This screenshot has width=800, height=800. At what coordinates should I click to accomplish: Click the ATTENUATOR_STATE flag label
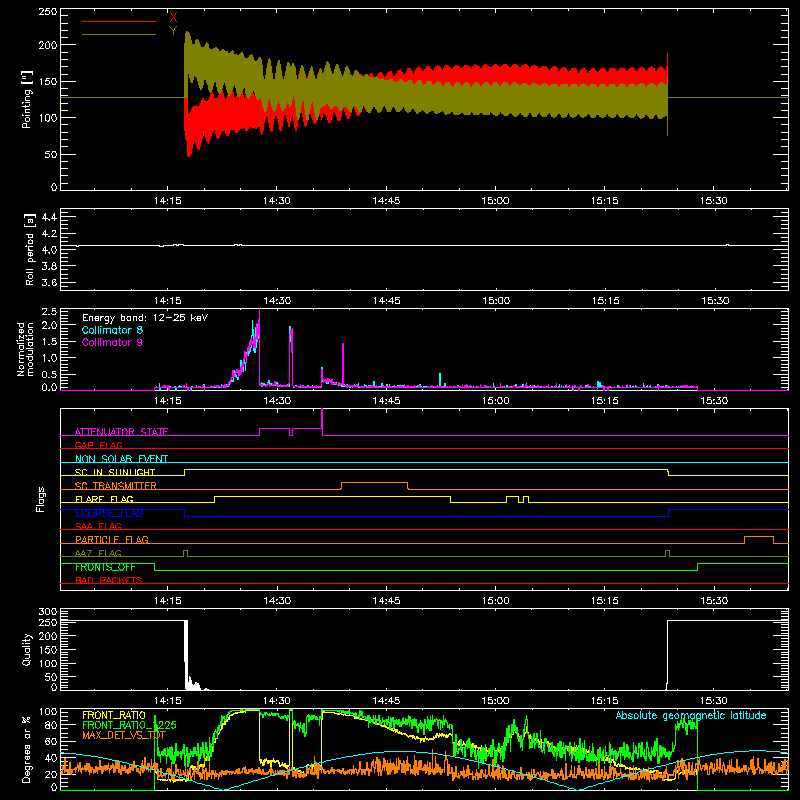click(121, 432)
